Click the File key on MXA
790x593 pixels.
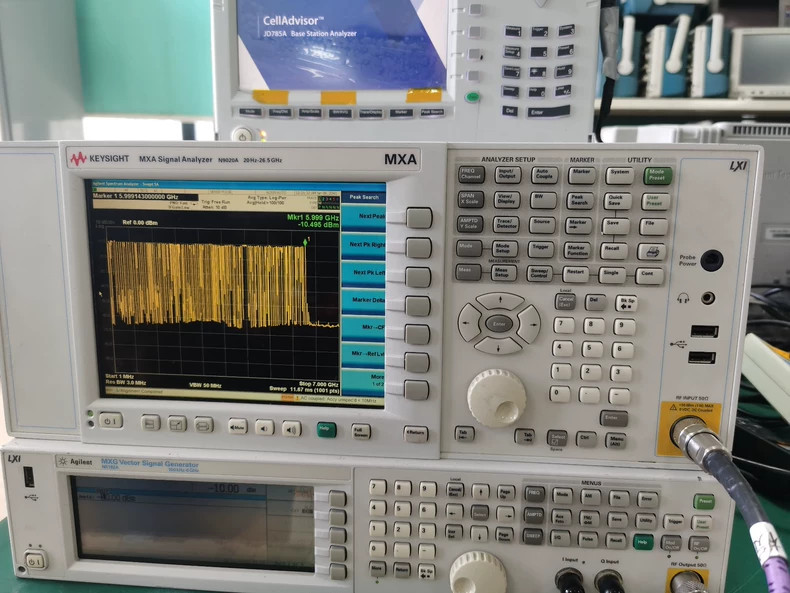pyautogui.click(x=653, y=227)
